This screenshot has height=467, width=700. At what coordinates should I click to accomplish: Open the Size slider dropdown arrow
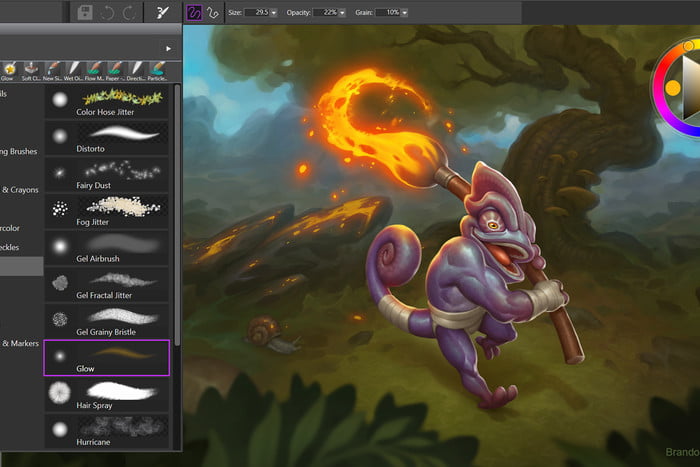click(274, 13)
